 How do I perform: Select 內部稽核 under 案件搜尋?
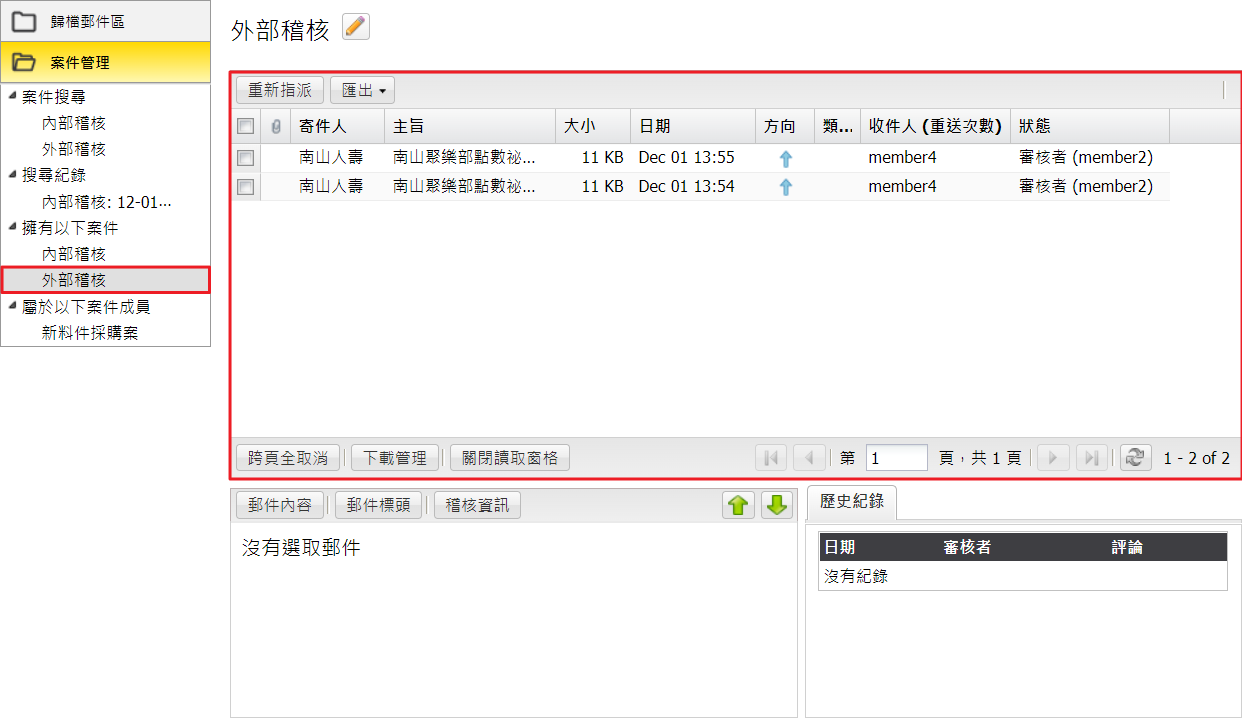coord(74,123)
